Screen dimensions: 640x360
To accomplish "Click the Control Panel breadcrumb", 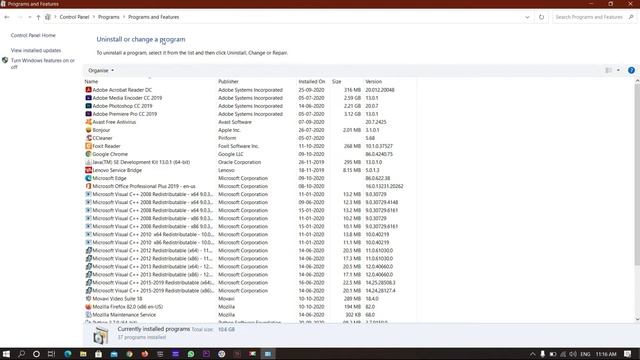I will pyautogui.click(x=74, y=17).
